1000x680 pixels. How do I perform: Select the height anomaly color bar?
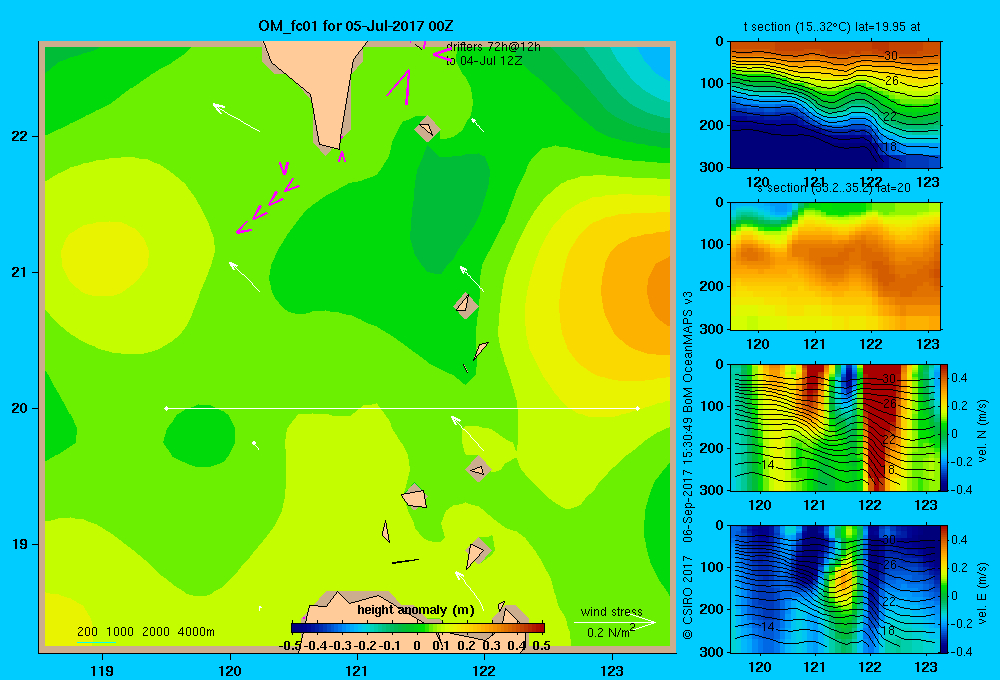click(x=418, y=628)
